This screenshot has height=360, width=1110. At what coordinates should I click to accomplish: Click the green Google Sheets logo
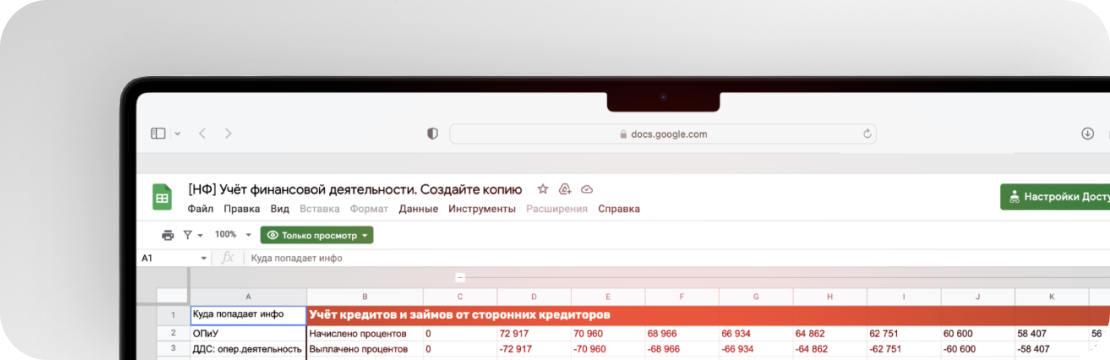tap(162, 197)
